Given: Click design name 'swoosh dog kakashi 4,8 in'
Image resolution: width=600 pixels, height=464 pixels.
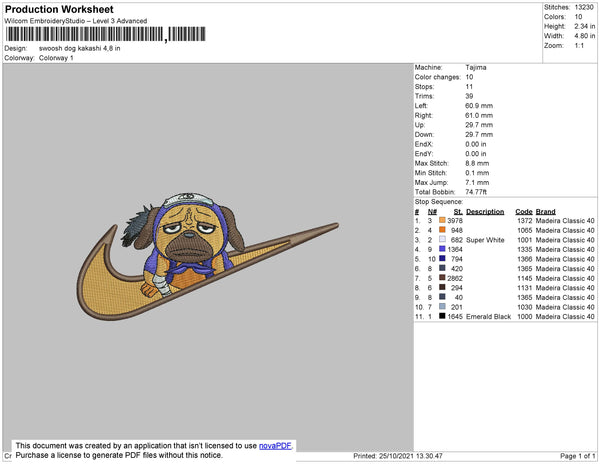Looking at the screenshot, I should click(x=80, y=48).
